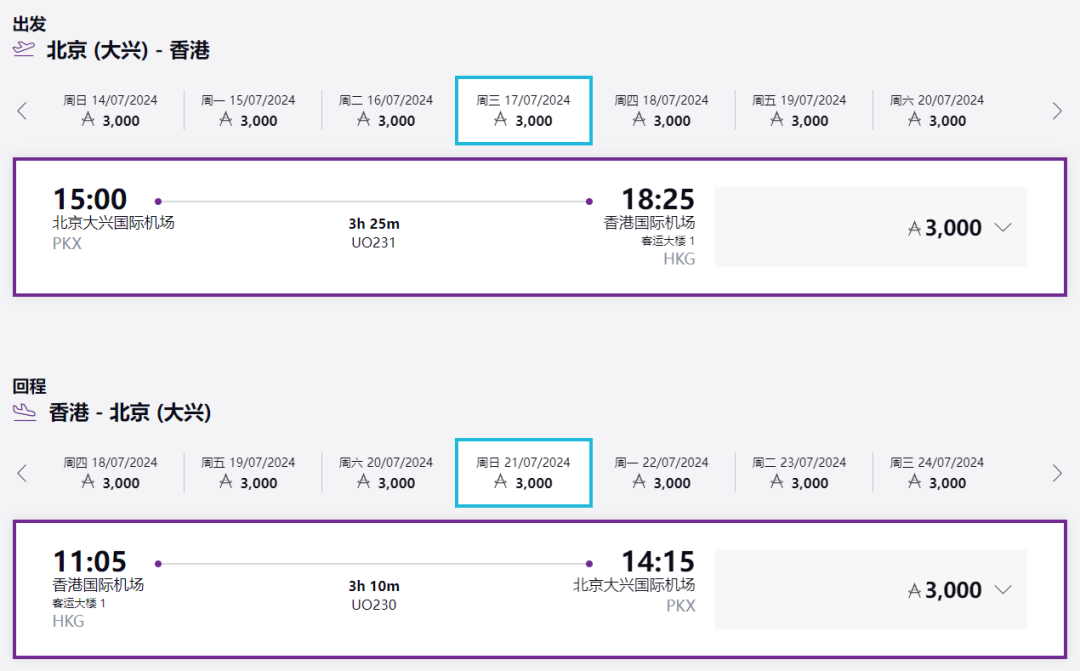Click the departure plane icon beside 北京 (大兴) - 香港
This screenshot has width=1080, height=671.
24,50
